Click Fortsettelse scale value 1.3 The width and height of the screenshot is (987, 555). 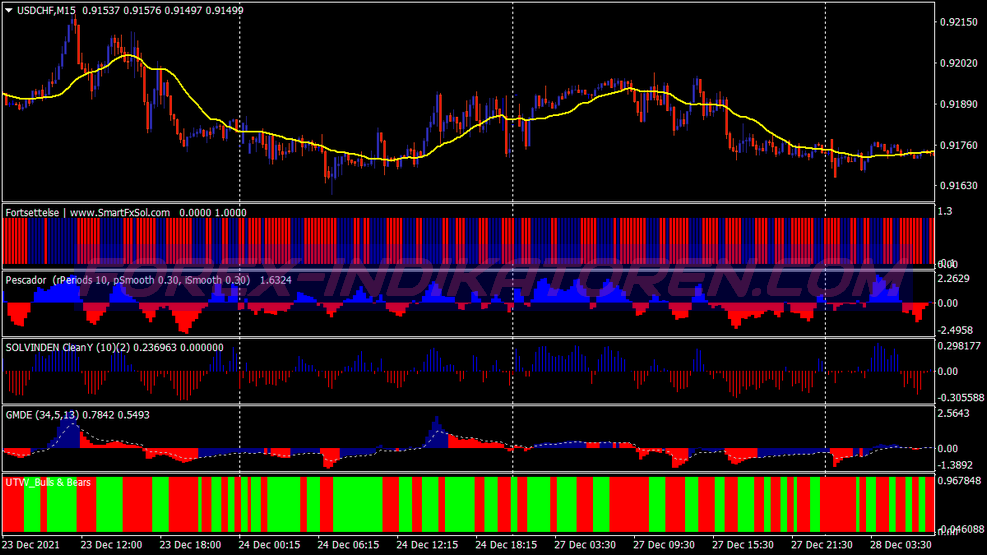click(945, 211)
